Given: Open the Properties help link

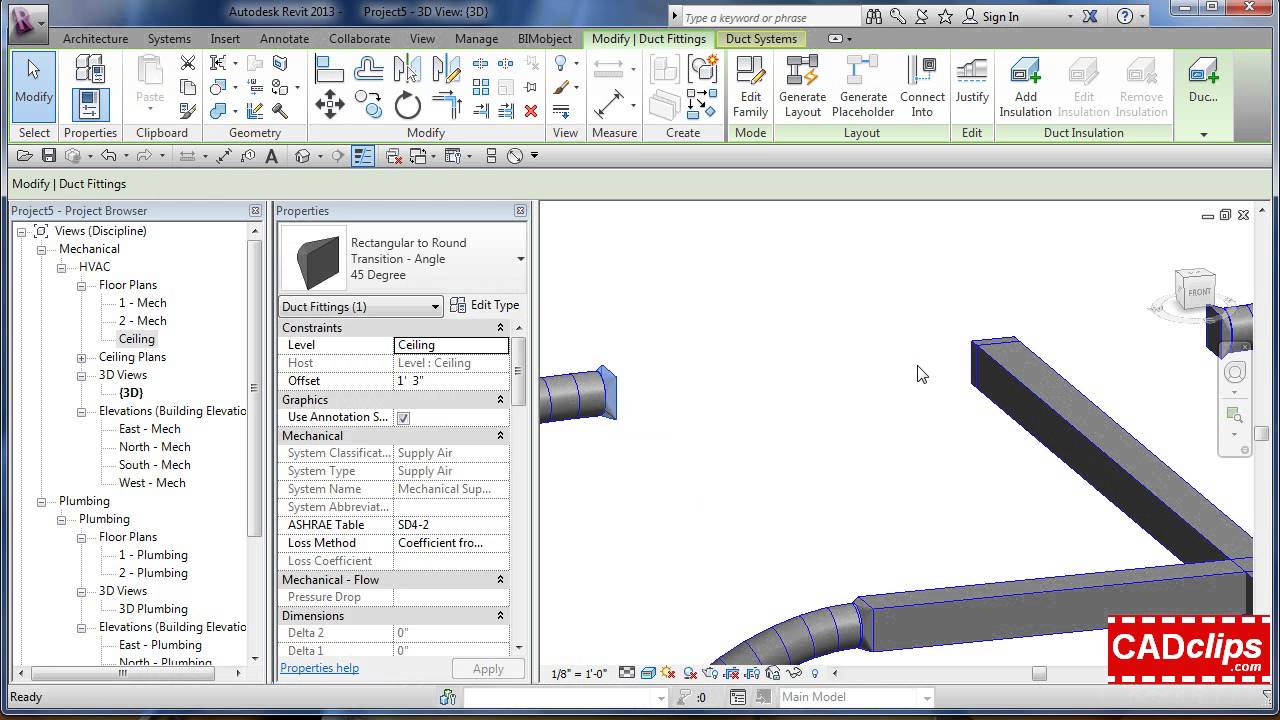Looking at the screenshot, I should (x=320, y=668).
